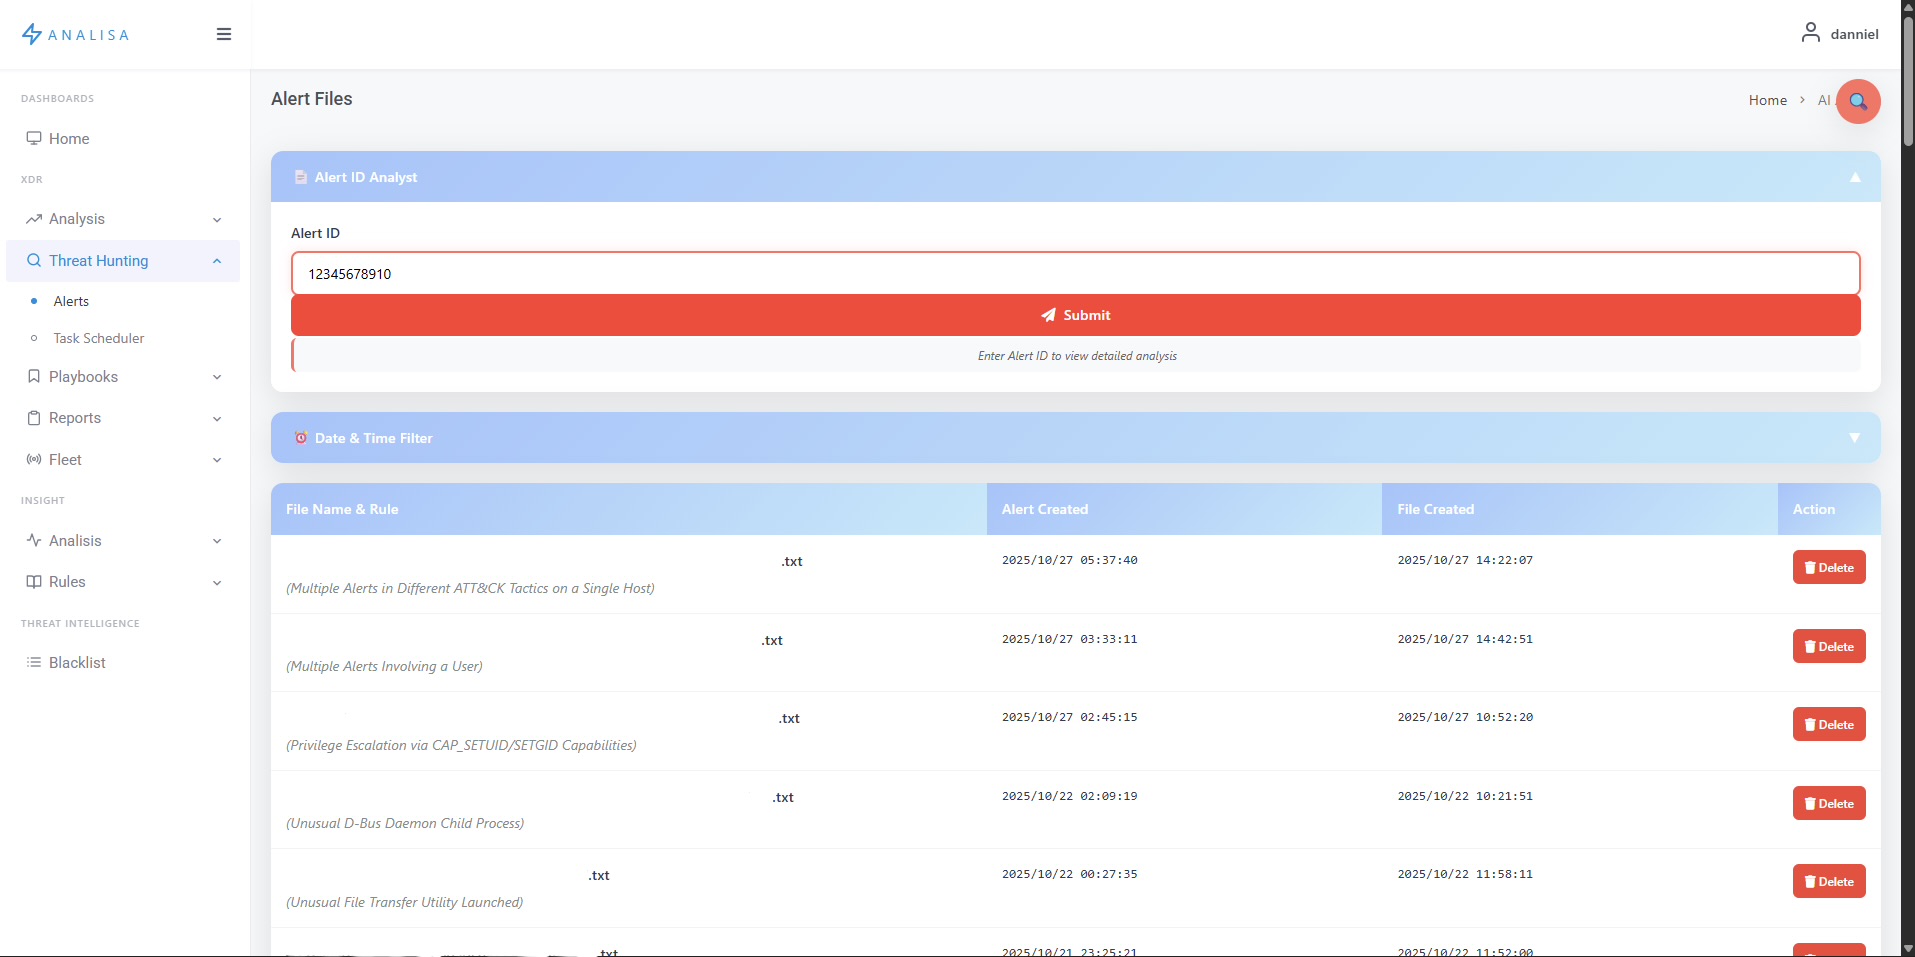Open the search magnifier icon near breadcrumbs

(1858, 101)
